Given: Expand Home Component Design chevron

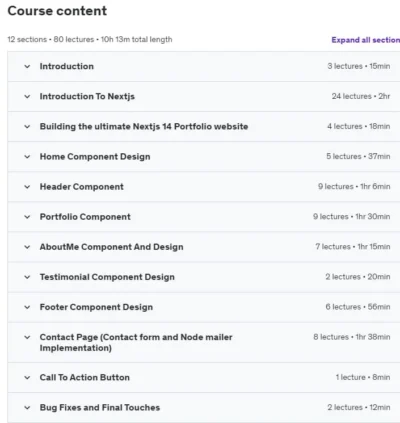Looking at the screenshot, I should pos(27,157).
